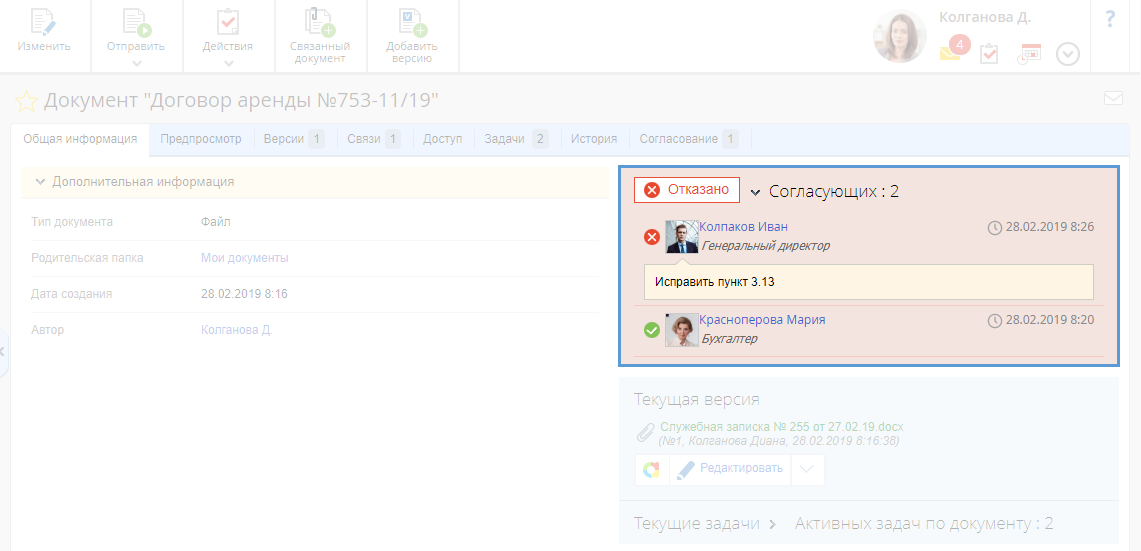The image size is (1141, 551).
Task: Open the messages envelope with badge 4
Action: click(955, 49)
